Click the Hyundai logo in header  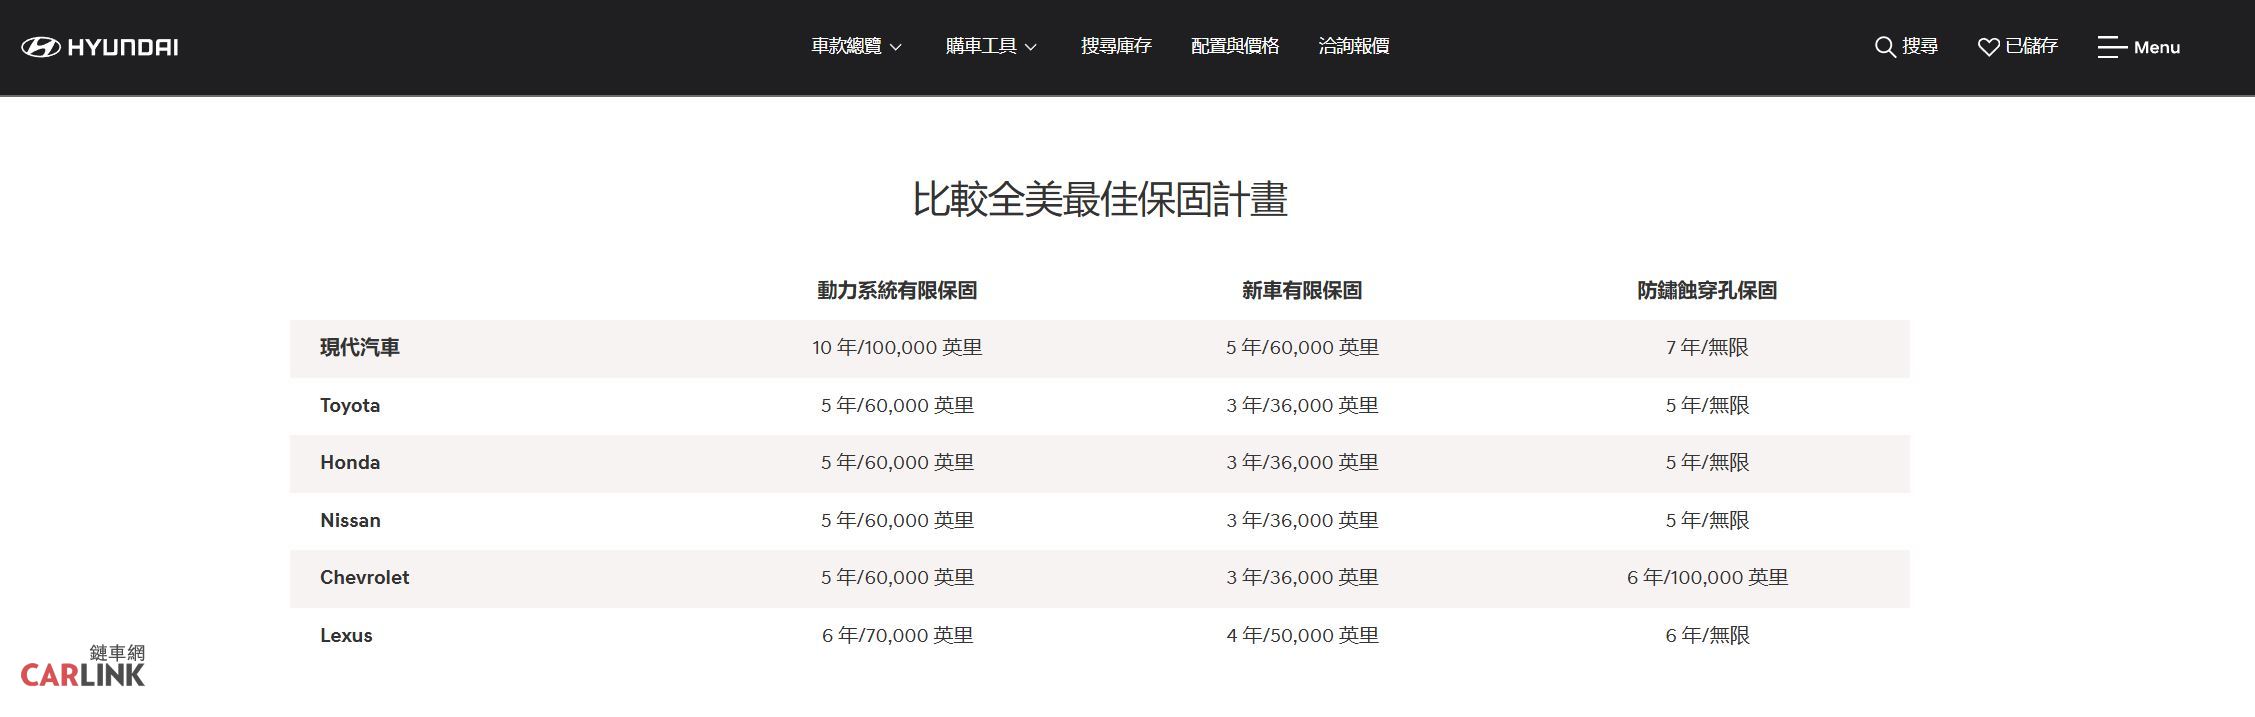[100, 47]
